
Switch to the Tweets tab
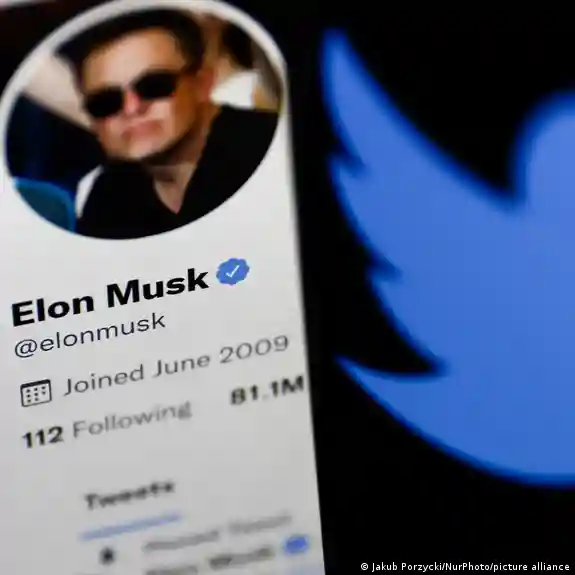point(129,496)
